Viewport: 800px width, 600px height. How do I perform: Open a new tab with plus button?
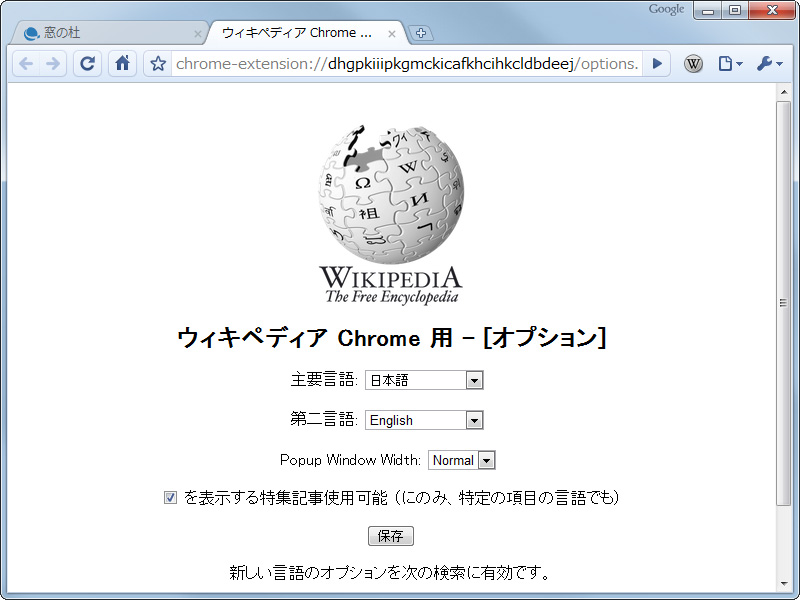421,33
